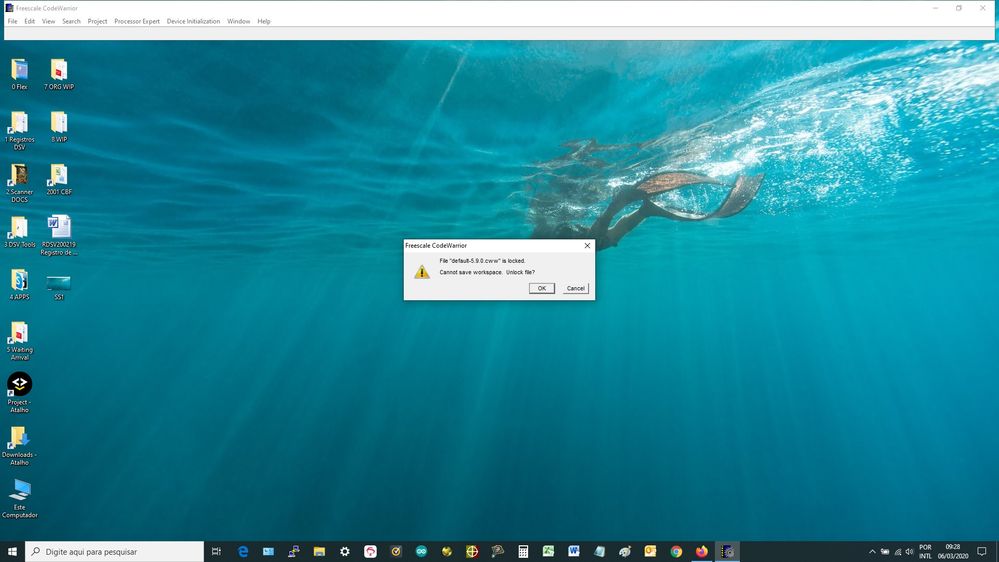999x562 pixels.
Task: Open the Device Initialization menu
Action: point(193,21)
